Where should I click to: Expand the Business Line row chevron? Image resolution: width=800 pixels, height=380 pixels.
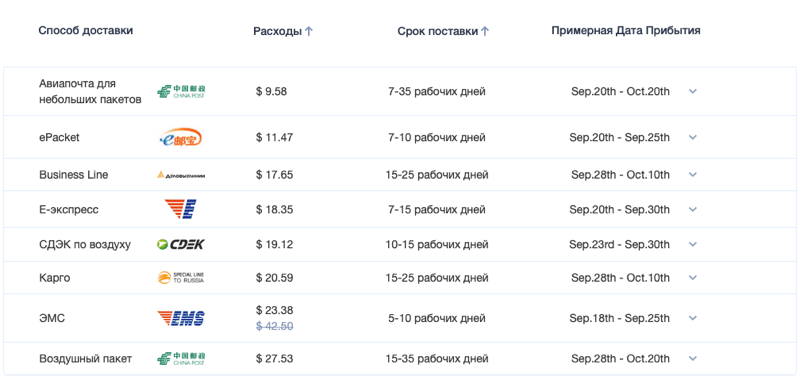click(x=692, y=174)
